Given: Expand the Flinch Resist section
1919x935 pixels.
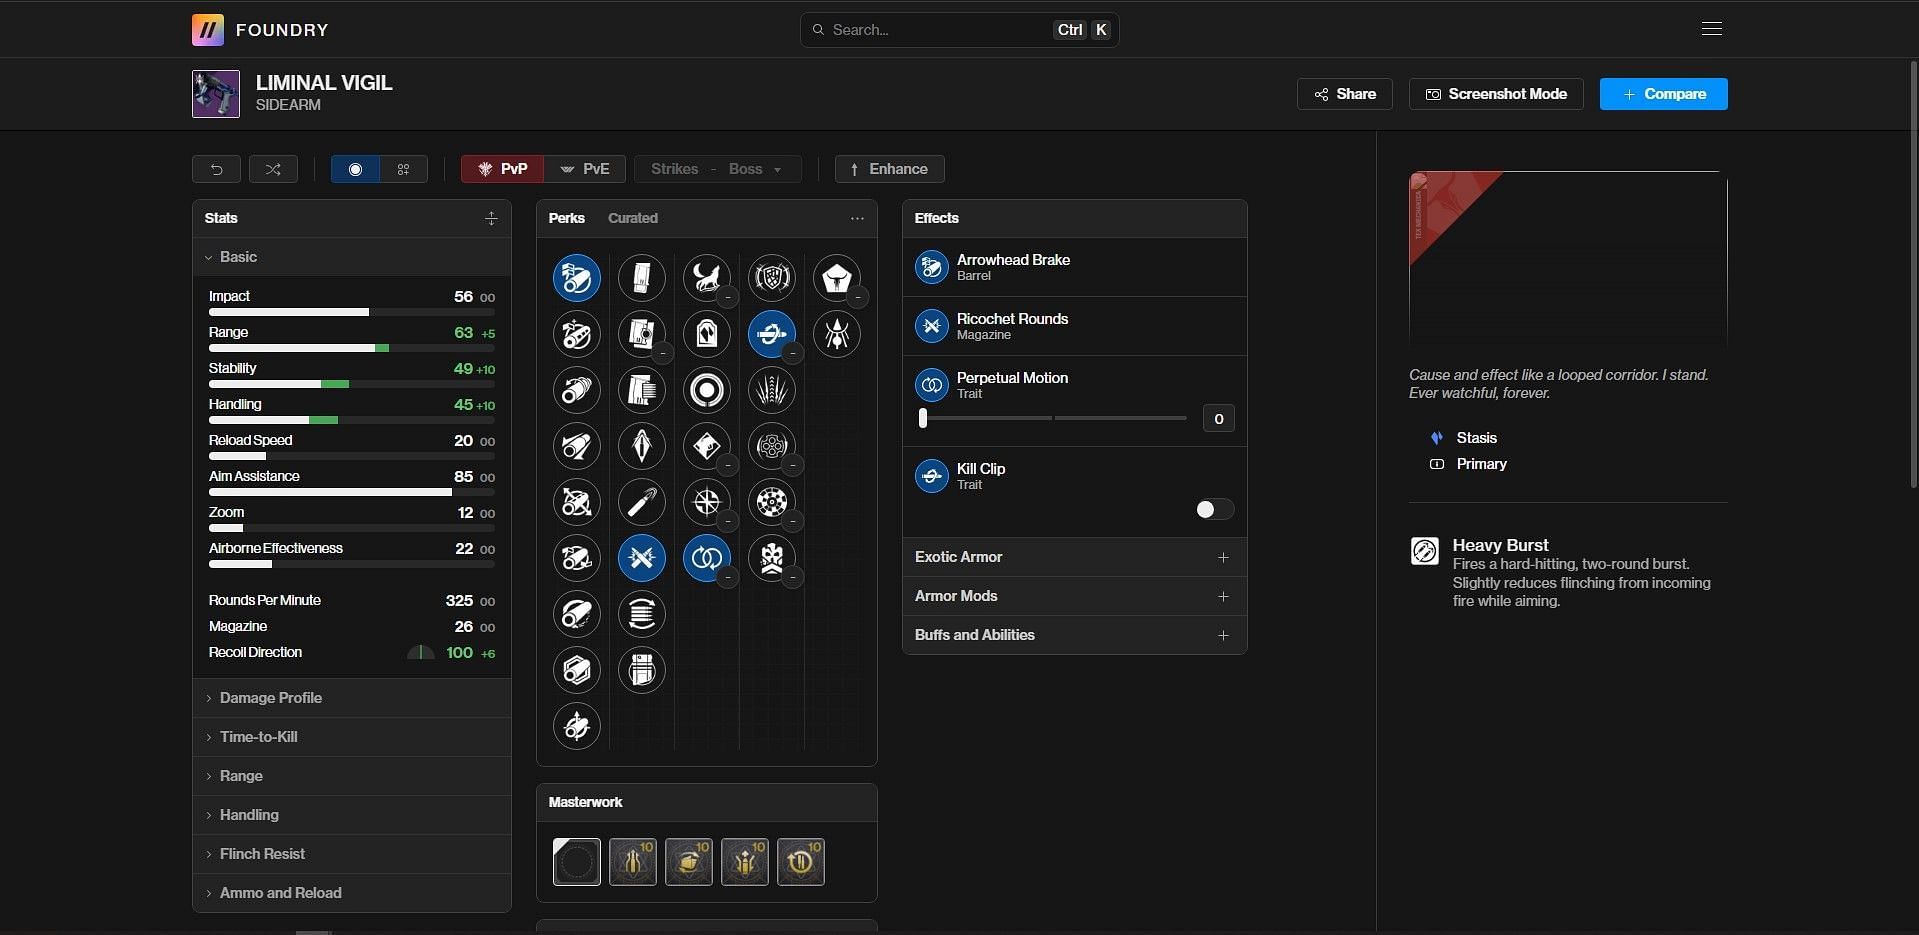Looking at the screenshot, I should pos(351,854).
